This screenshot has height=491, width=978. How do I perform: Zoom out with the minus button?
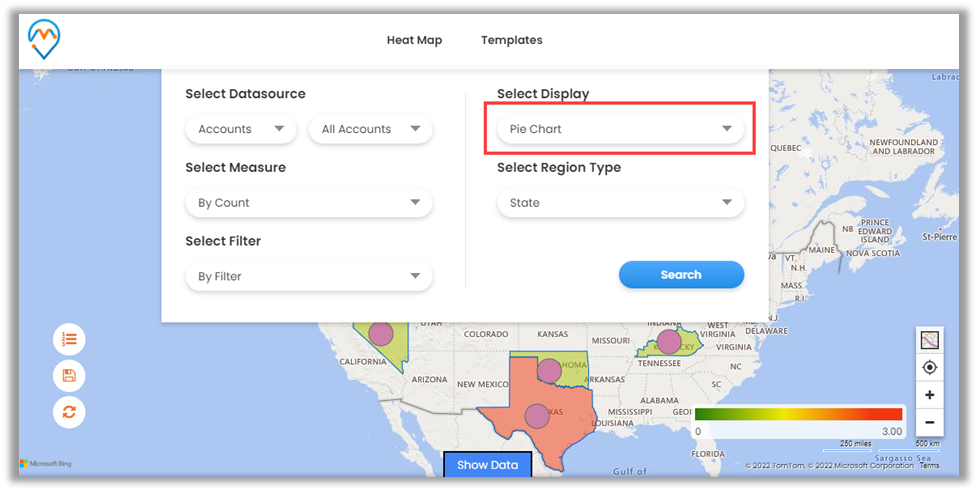click(929, 422)
